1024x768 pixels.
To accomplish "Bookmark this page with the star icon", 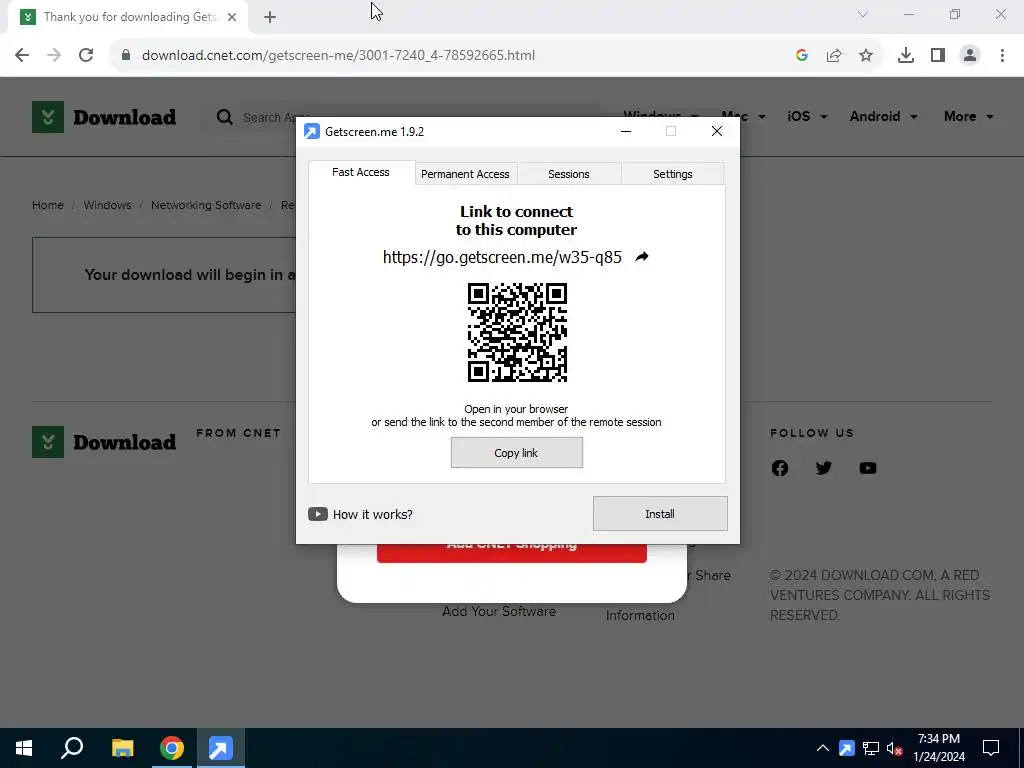I will (x=866, y=56).
